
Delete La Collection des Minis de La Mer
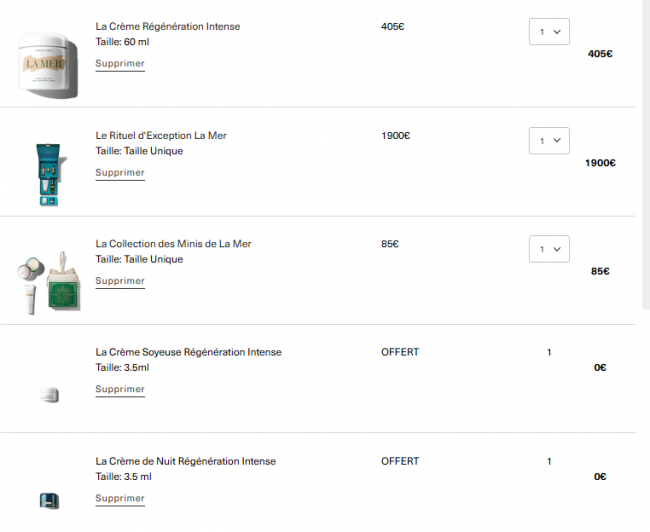tap(120, 281)
